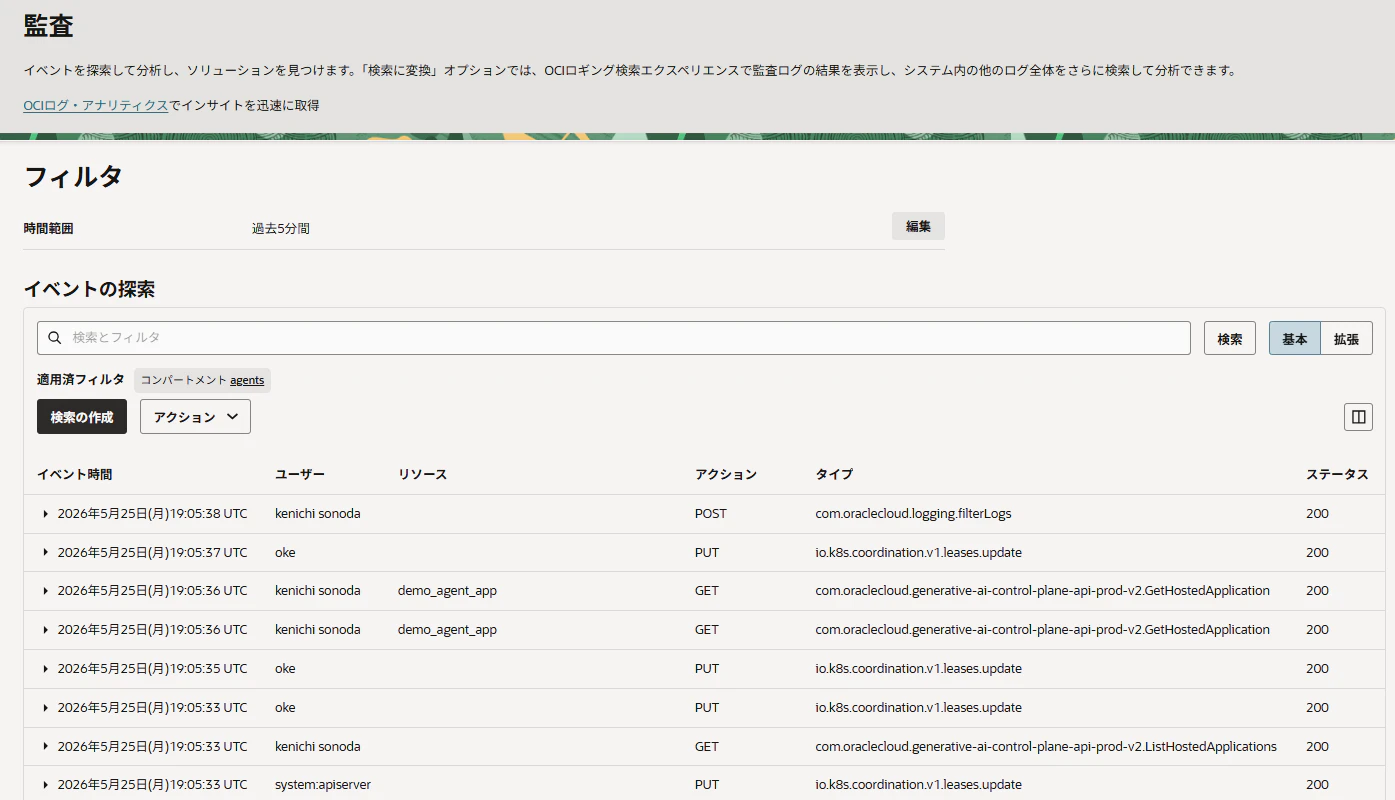Viewport: 1395px width, 800px height.
Task: Click the コンパートメント agents filter chip
Action: (x=202, y=380)
